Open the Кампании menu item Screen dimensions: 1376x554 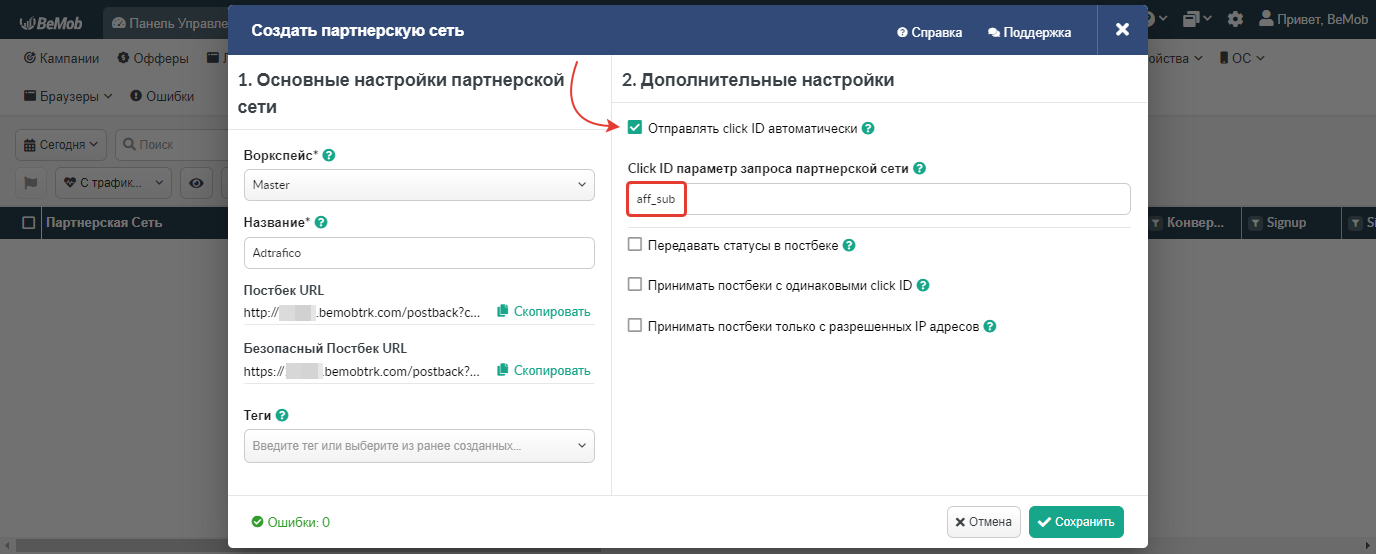pyautogui.click(x=61, y=58)
